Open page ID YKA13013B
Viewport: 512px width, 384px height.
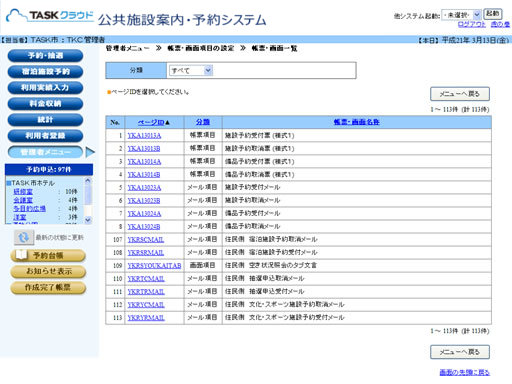click(x=144, y=149)
